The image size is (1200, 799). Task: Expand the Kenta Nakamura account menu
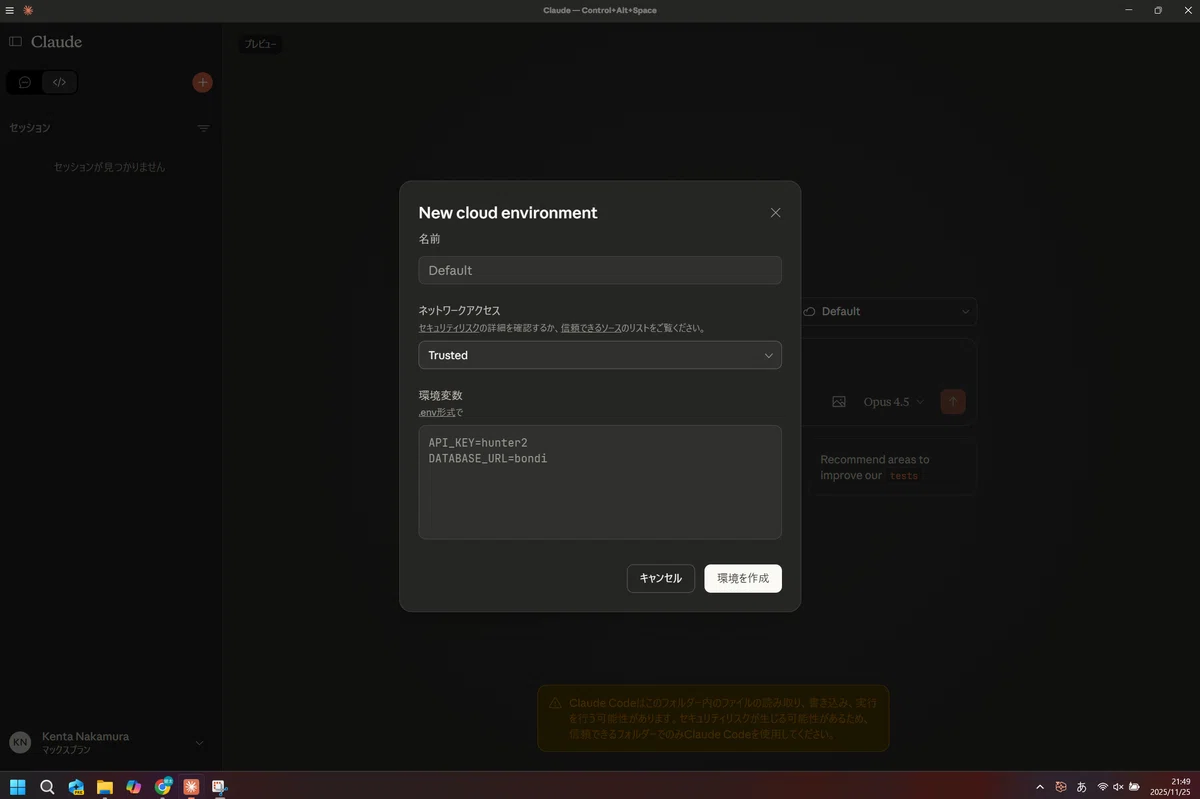point(199,742)
